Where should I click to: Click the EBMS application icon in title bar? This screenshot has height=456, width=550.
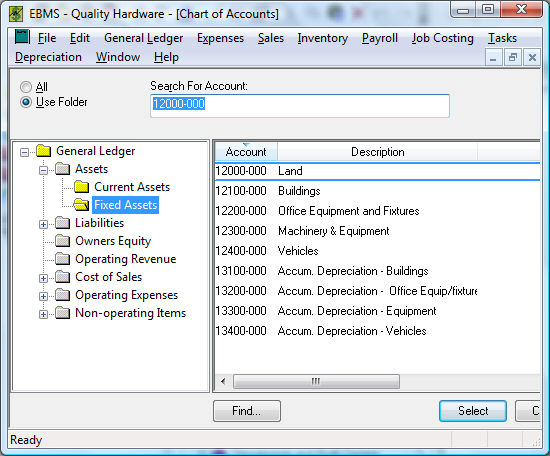click(16, 14)
